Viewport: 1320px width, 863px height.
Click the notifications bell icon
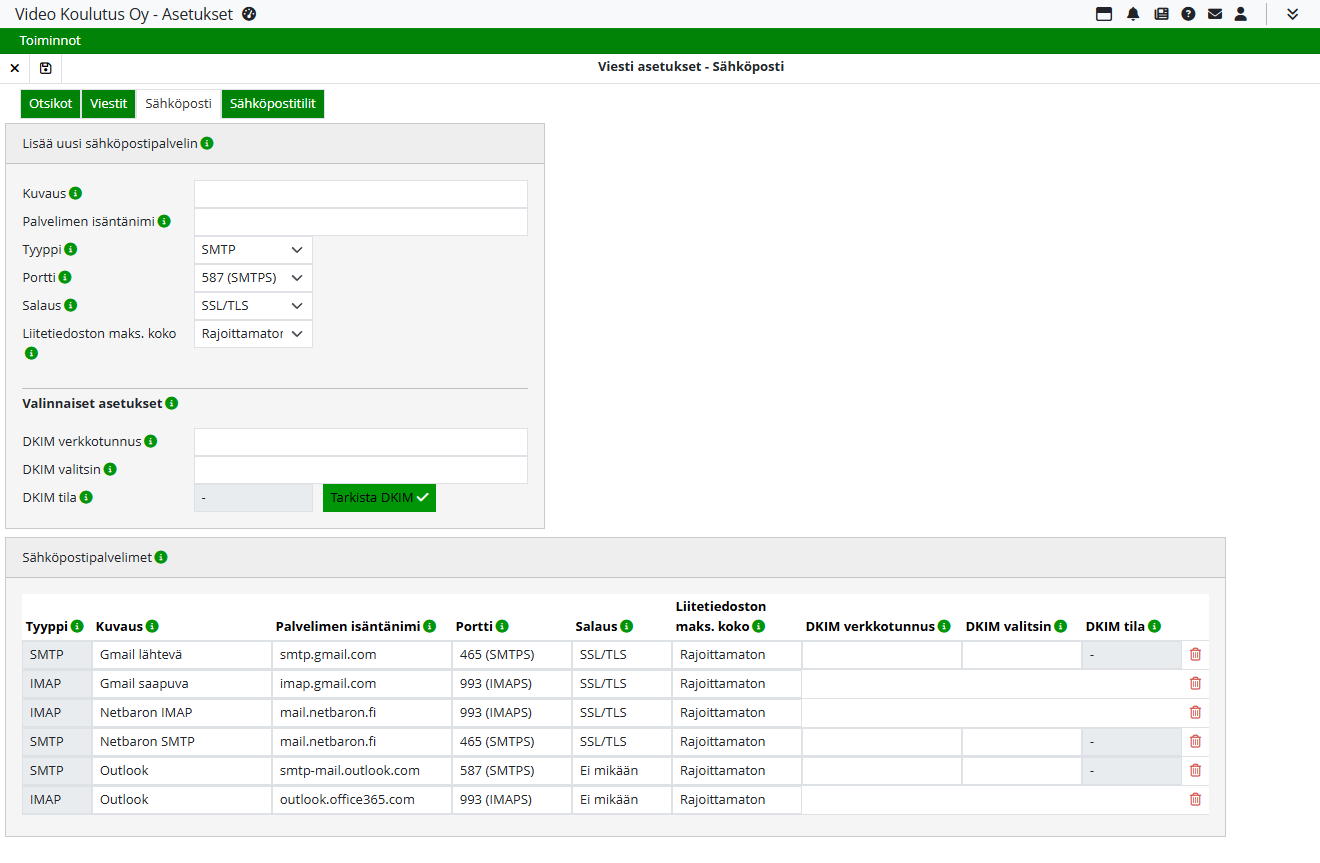(x=1133, y=14)
